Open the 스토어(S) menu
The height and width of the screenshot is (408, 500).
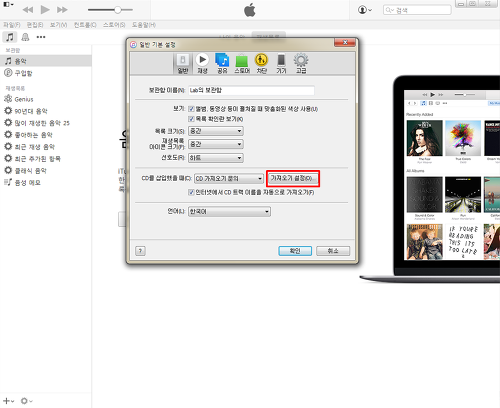(114, 25)
